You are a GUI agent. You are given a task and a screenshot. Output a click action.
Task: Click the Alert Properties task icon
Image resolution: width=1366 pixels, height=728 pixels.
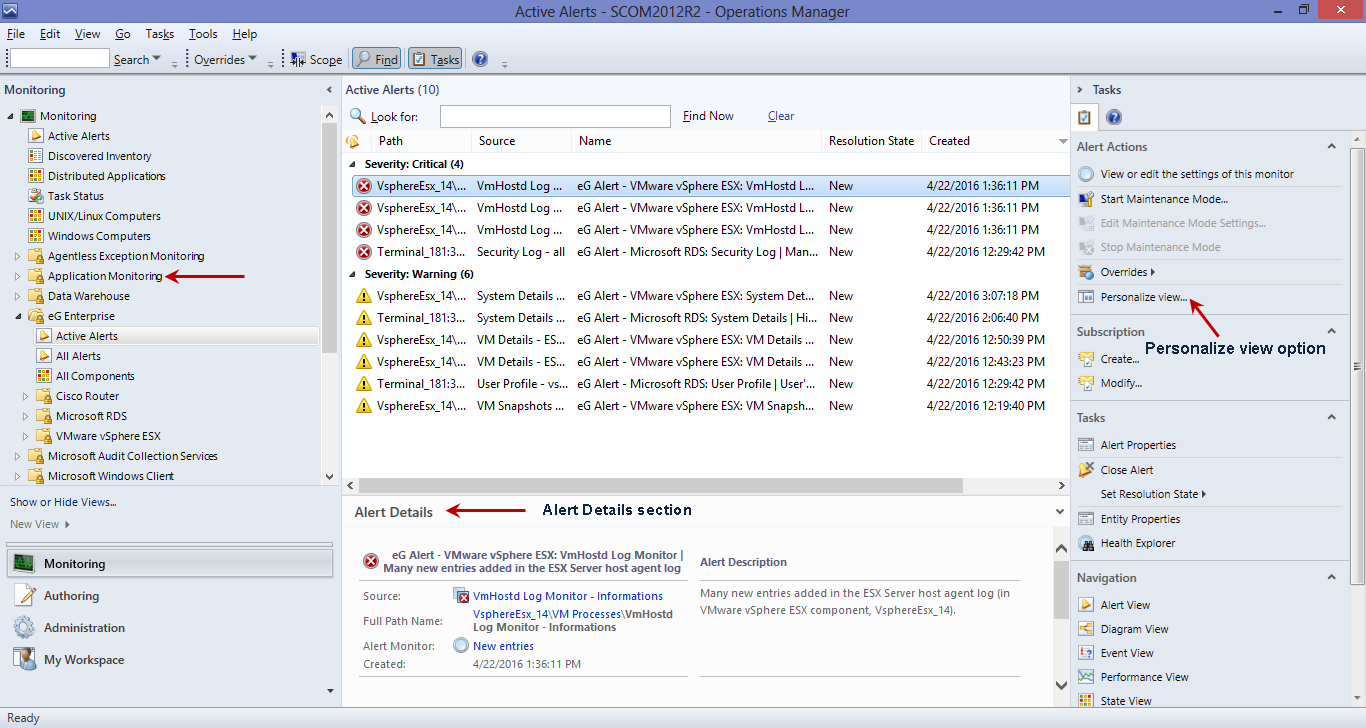1086,445
